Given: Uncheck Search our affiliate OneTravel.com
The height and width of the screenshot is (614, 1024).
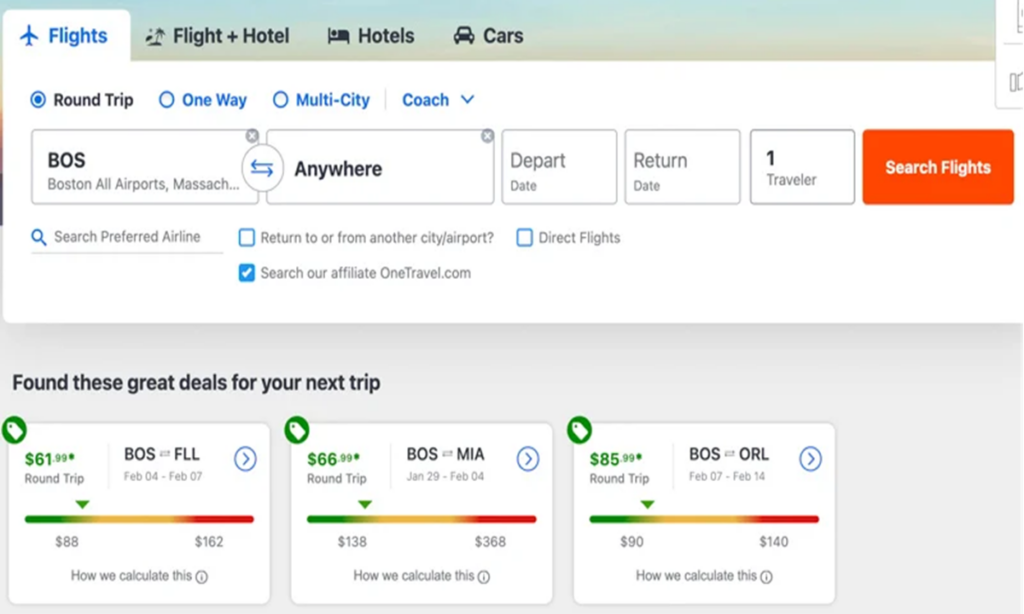Looking at the screenshot, I should (x=247, y=273).
